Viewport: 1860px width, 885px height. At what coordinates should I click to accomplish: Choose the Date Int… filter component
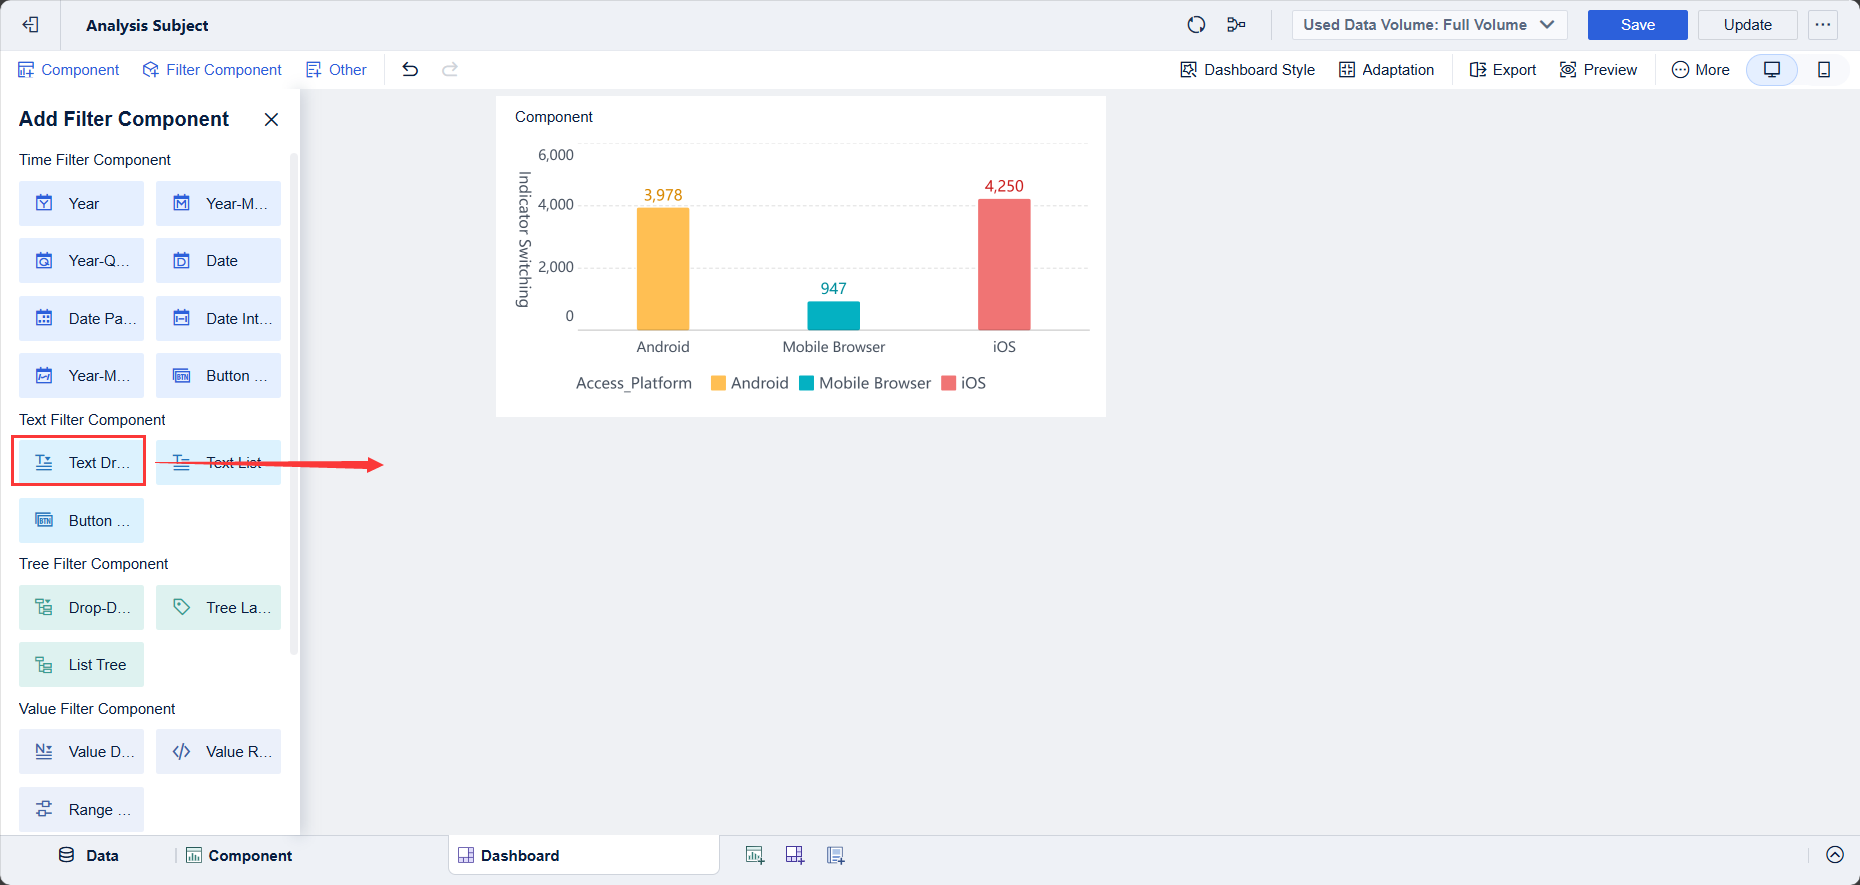218,319
